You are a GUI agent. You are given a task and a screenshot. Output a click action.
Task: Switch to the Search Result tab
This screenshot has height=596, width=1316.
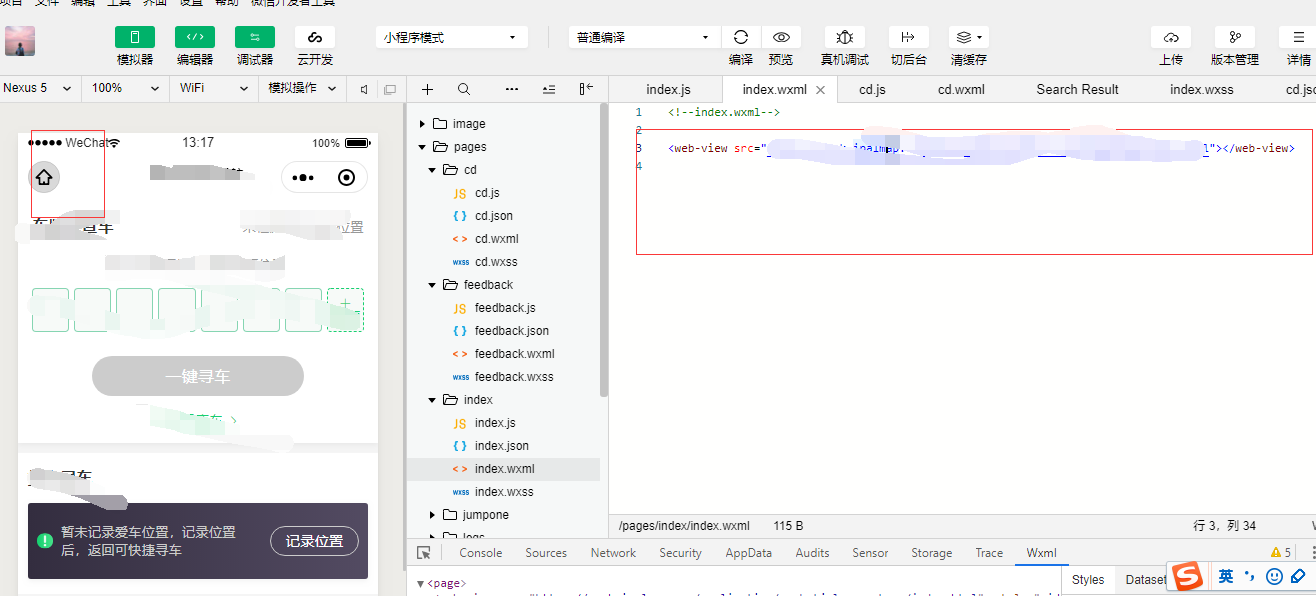pos(1077,89)
